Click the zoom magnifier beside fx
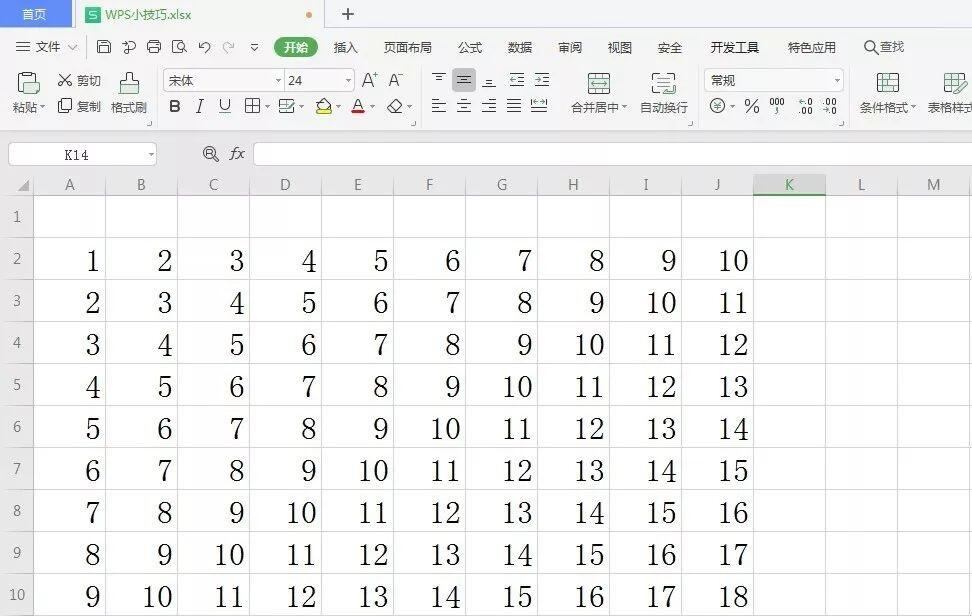Screen dimensions: 972x616 pos(211,154)
